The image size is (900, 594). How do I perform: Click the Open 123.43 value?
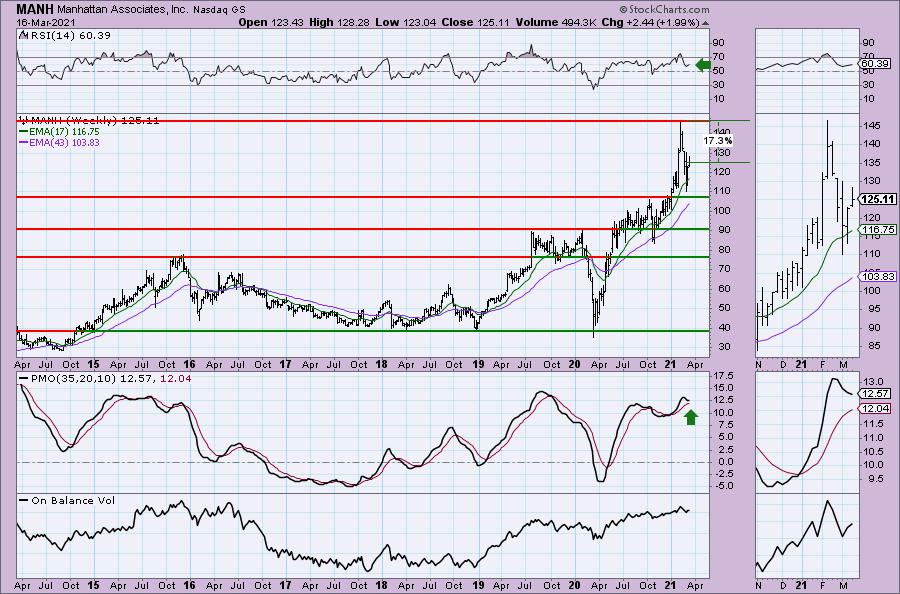[x=270, y=22]
